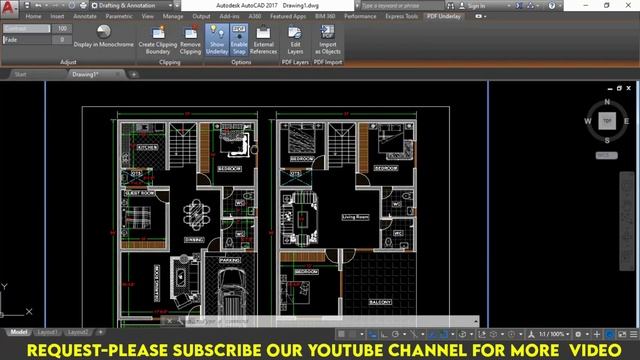Open the Express Tools ribbon tab

402,16
